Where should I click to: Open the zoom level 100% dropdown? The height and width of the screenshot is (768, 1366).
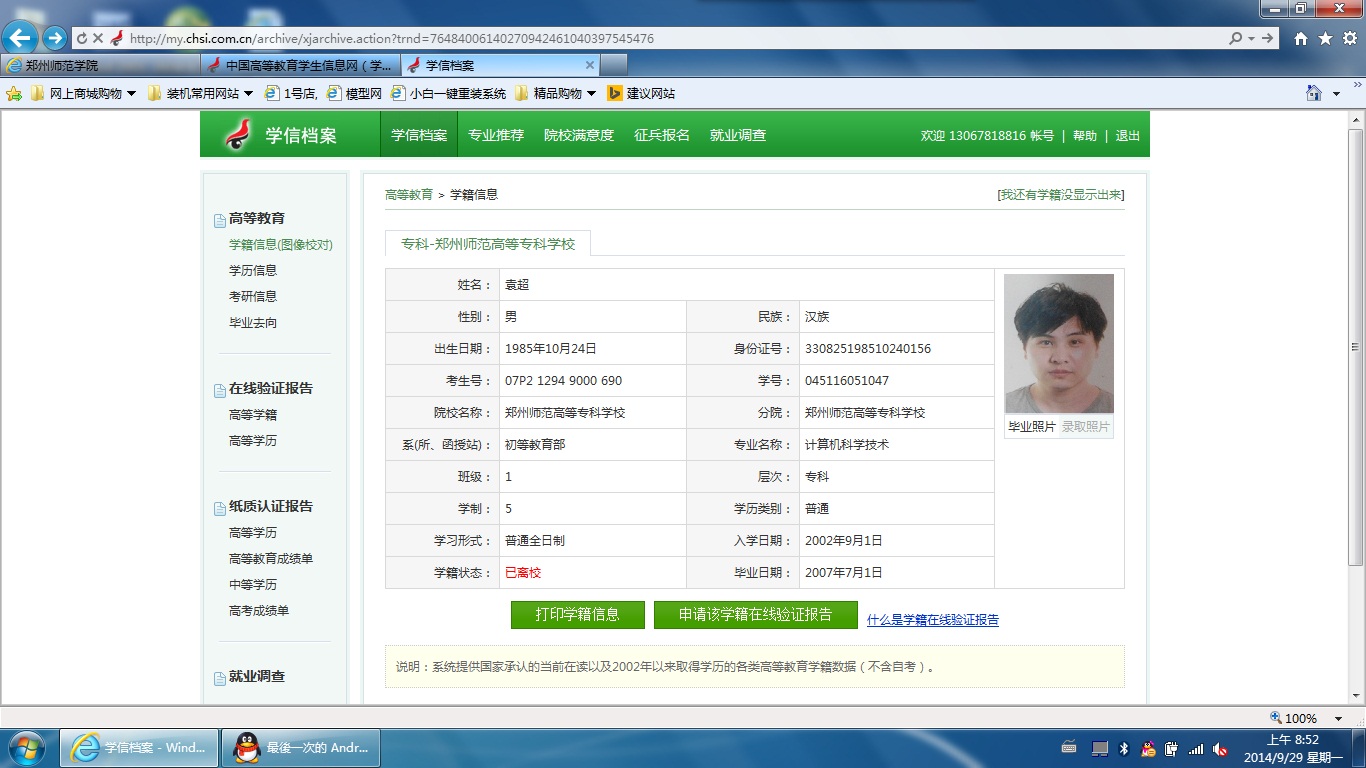point(1338,718)
